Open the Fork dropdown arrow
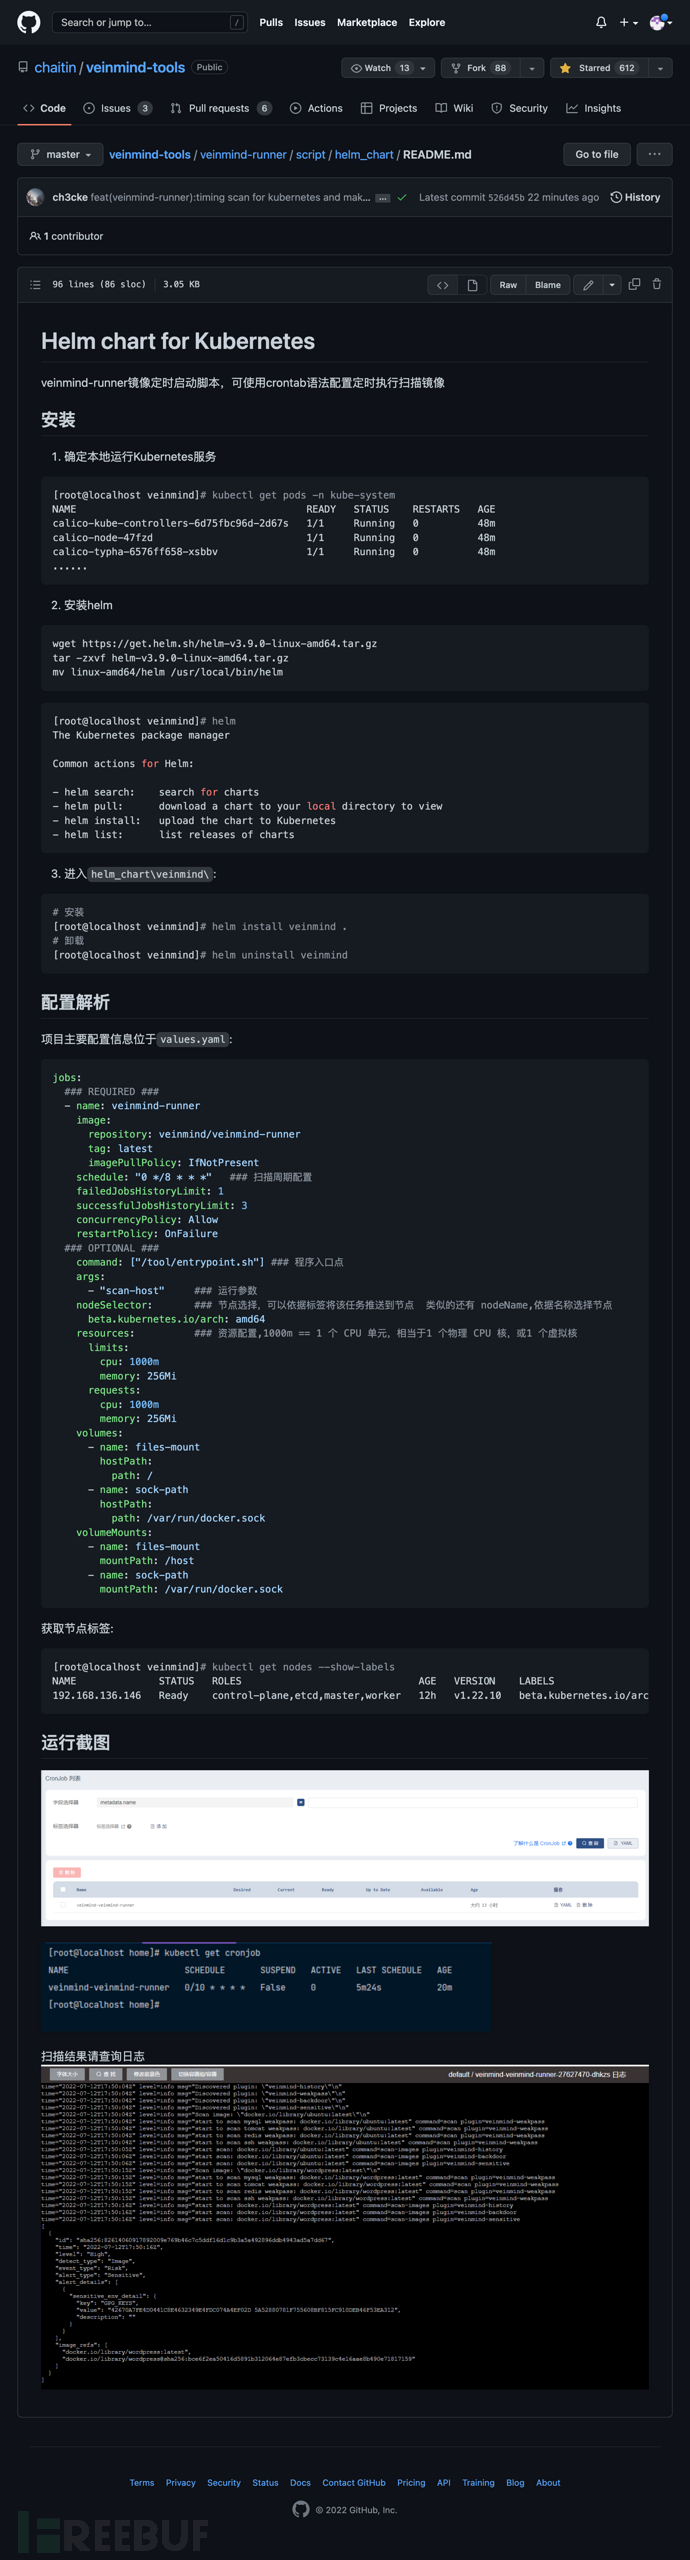The width and height of the screenshot is (690, 2560). tap(533, 68)
